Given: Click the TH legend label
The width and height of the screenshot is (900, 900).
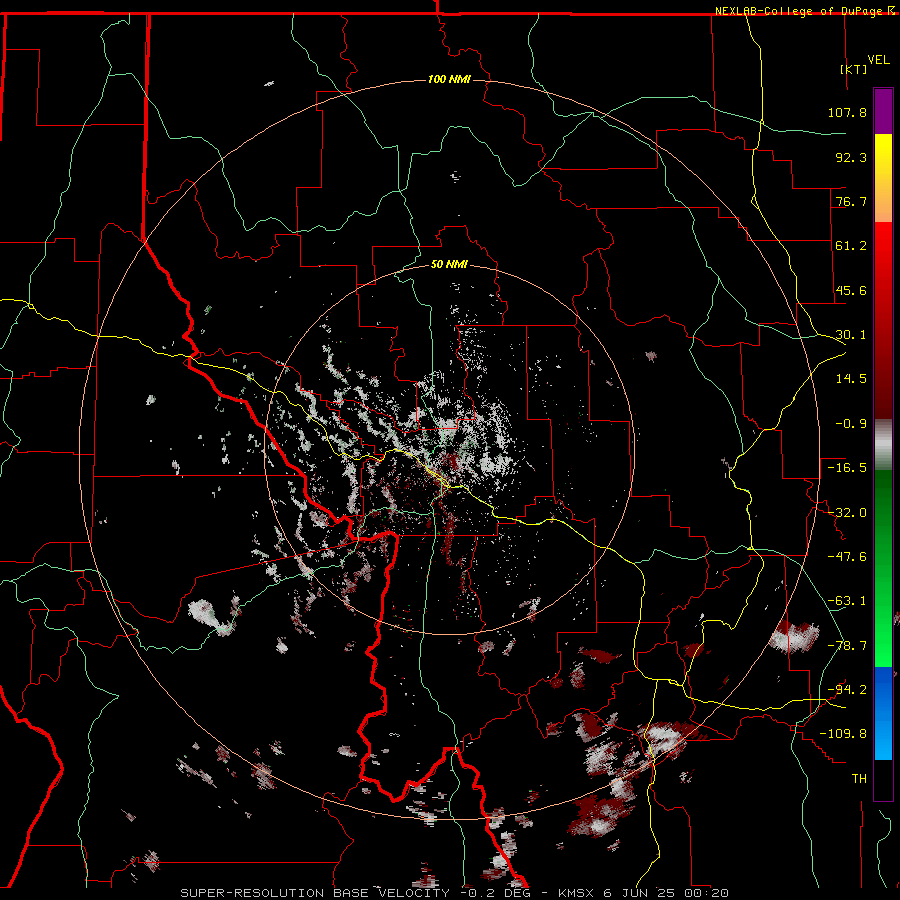Looking at the screenshot, I should [859, 779].
